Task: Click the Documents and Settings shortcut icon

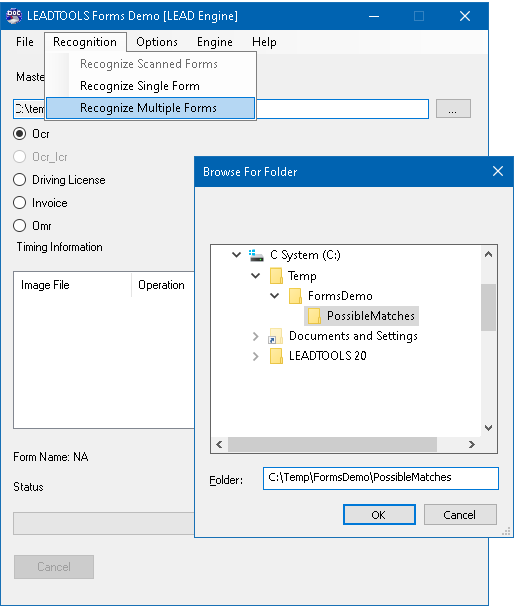Action: pyautogui.click(x=276, y=336)
